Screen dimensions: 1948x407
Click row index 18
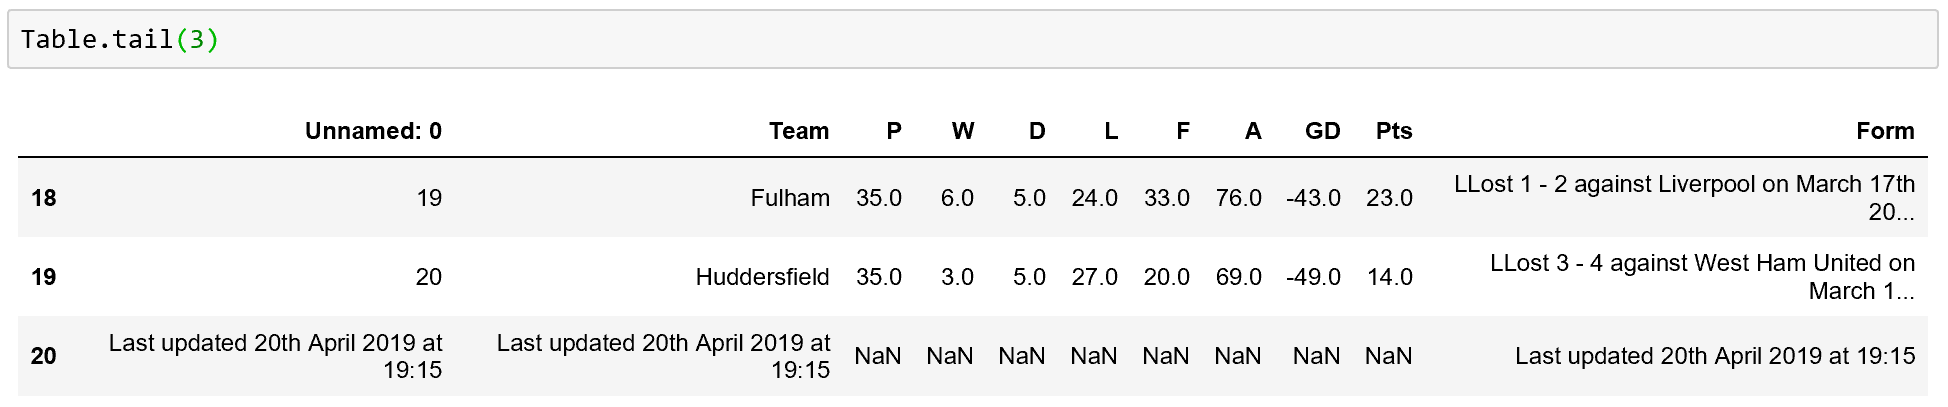click(44, 198)
